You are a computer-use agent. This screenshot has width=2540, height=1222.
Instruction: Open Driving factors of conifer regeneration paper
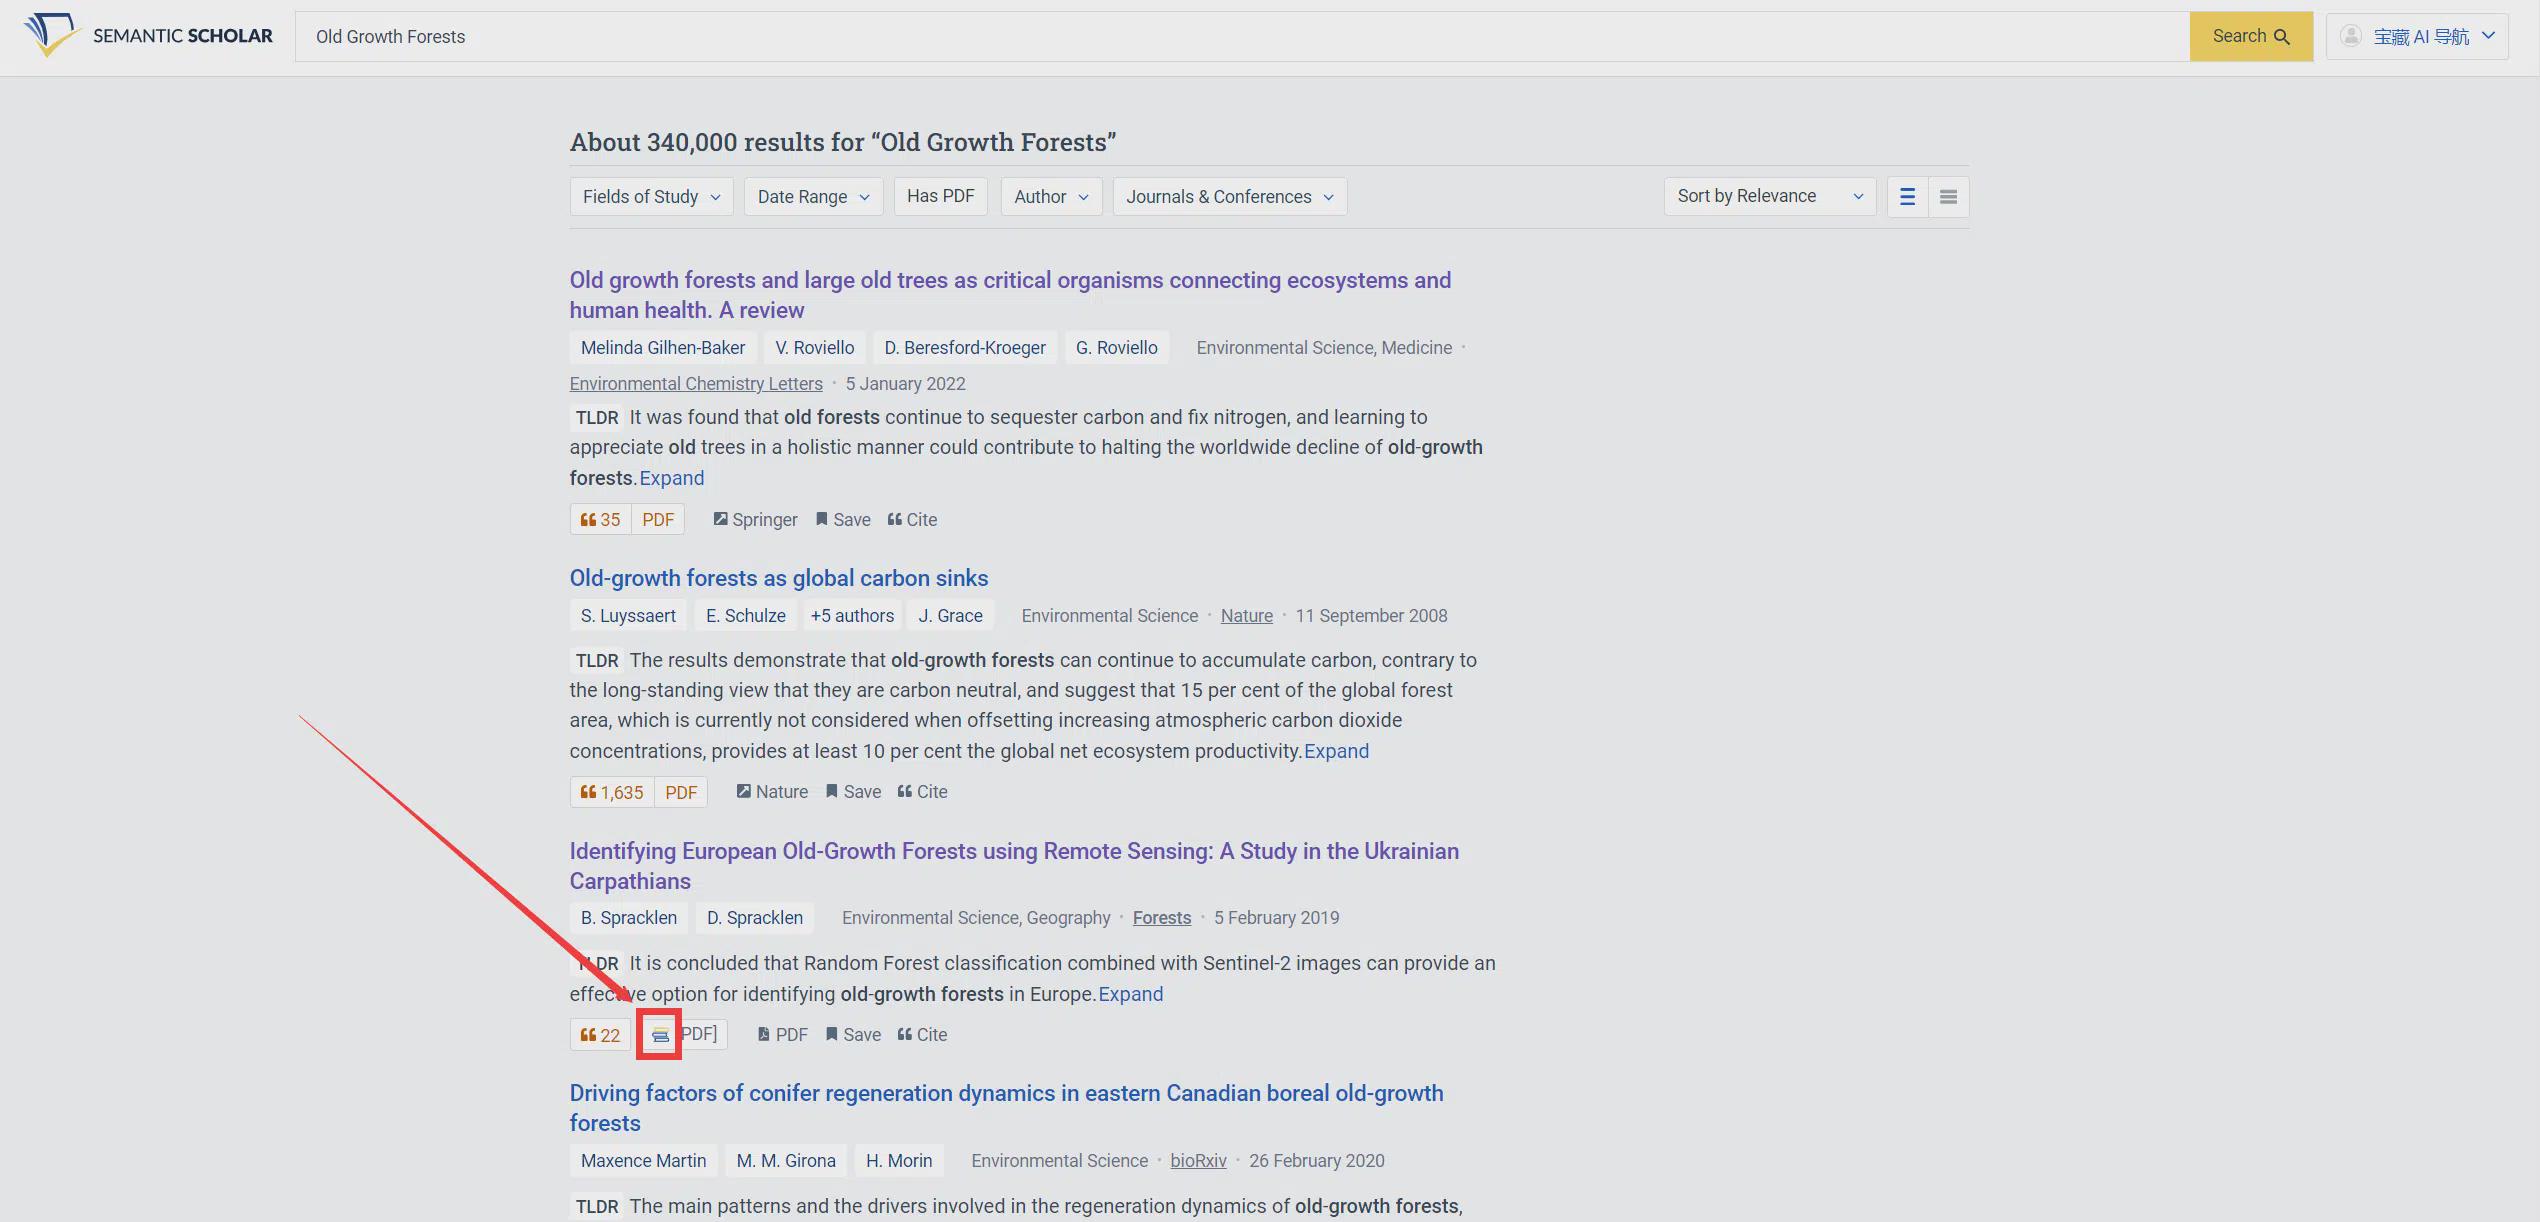click(x=1006, y=1108)
